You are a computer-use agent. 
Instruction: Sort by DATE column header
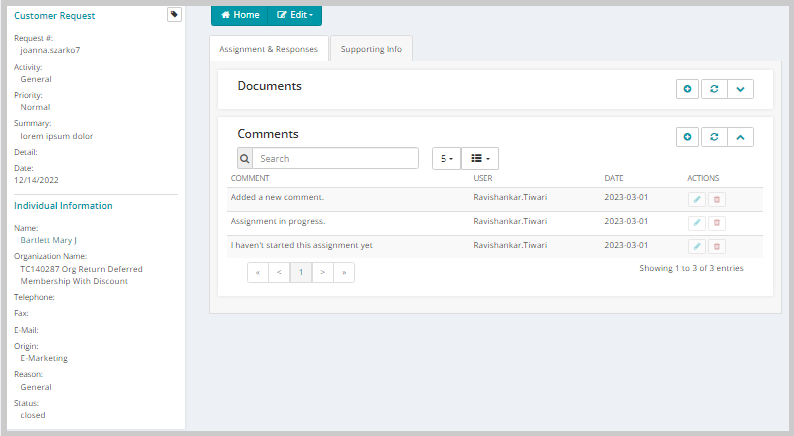(x=614, y=178)
